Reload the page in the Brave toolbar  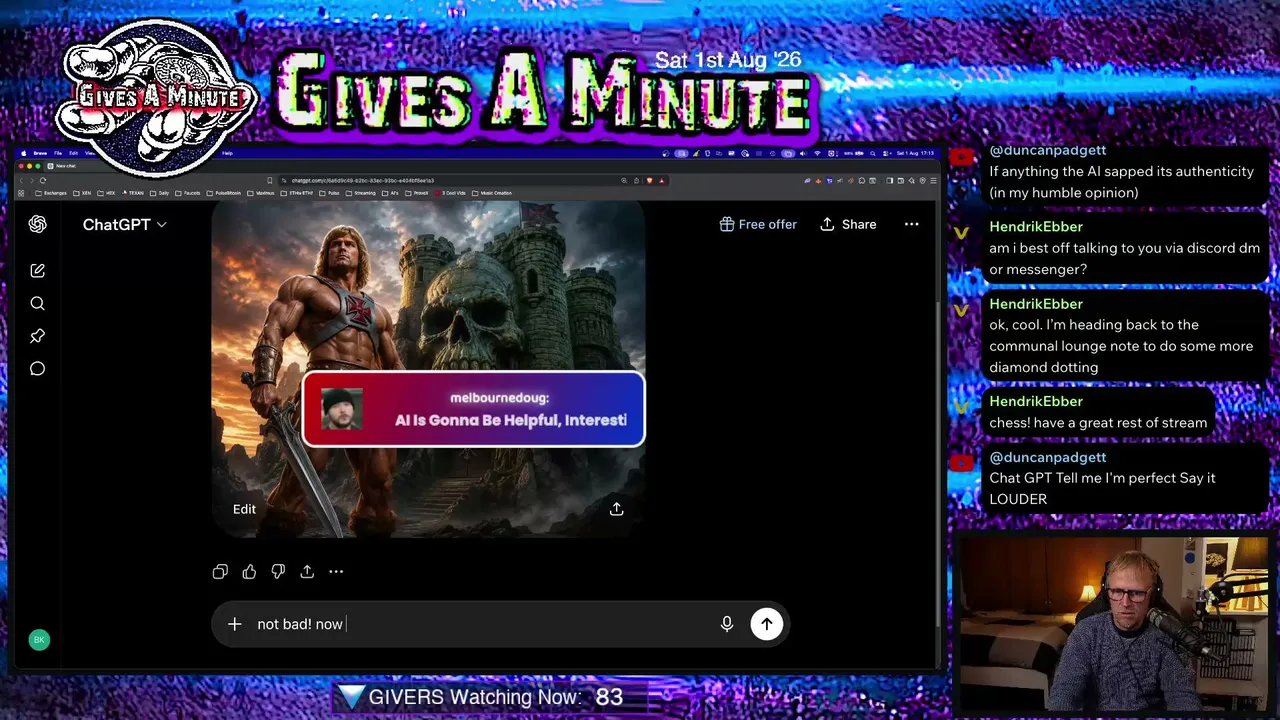click(x=42, y=180)
